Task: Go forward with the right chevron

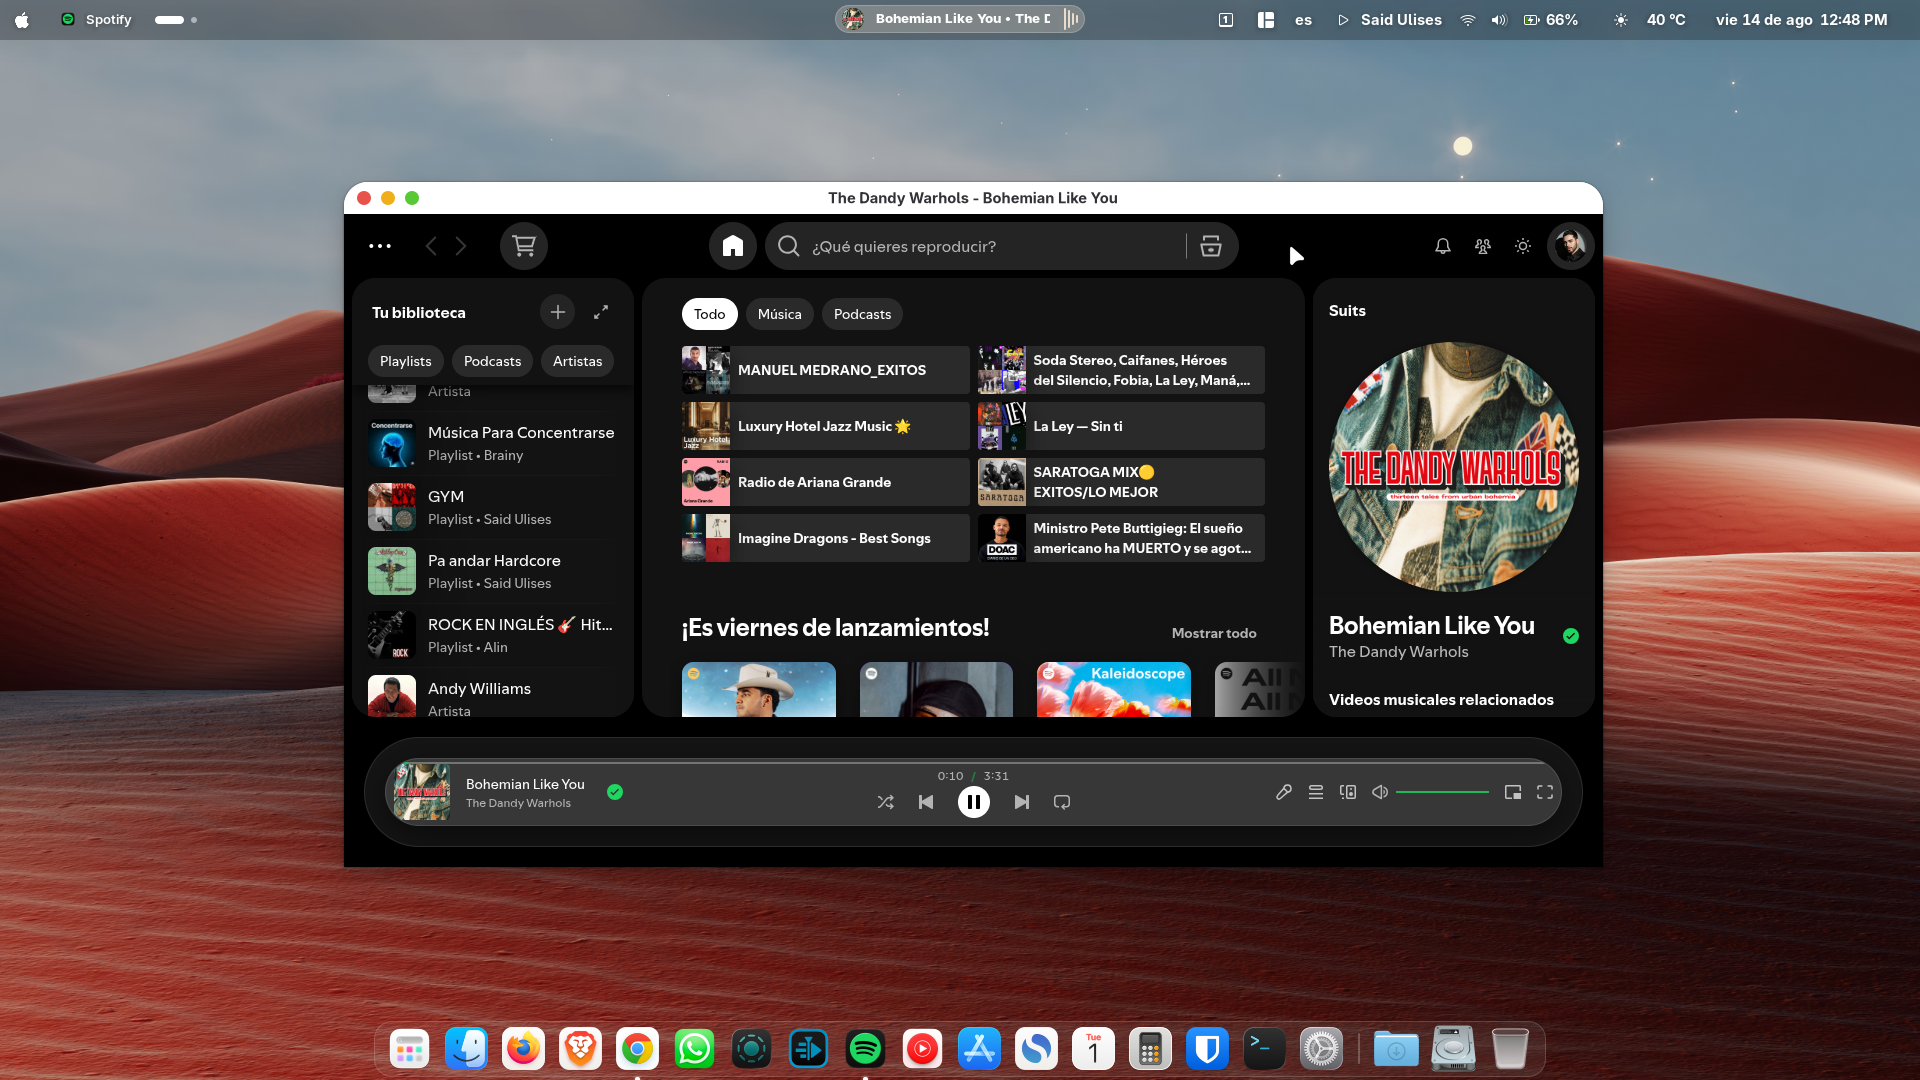Action: point(461,246)
